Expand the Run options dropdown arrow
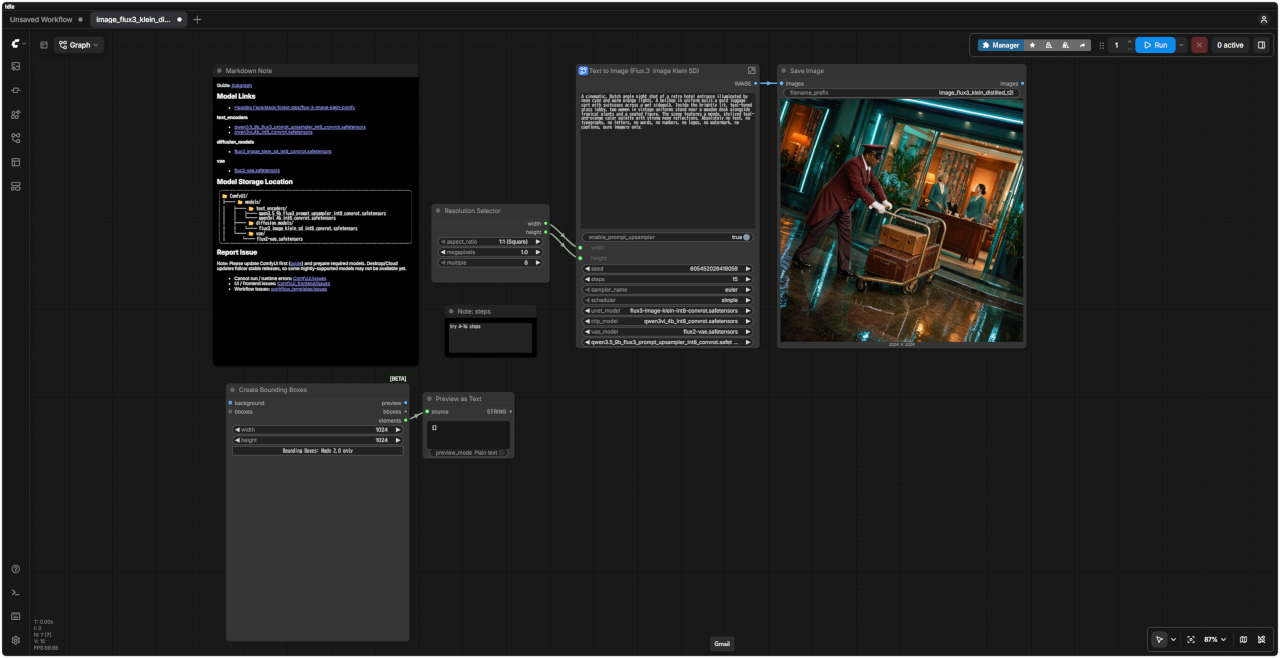The height and width of the screenshot is (658, 1280). (1181, 45)
